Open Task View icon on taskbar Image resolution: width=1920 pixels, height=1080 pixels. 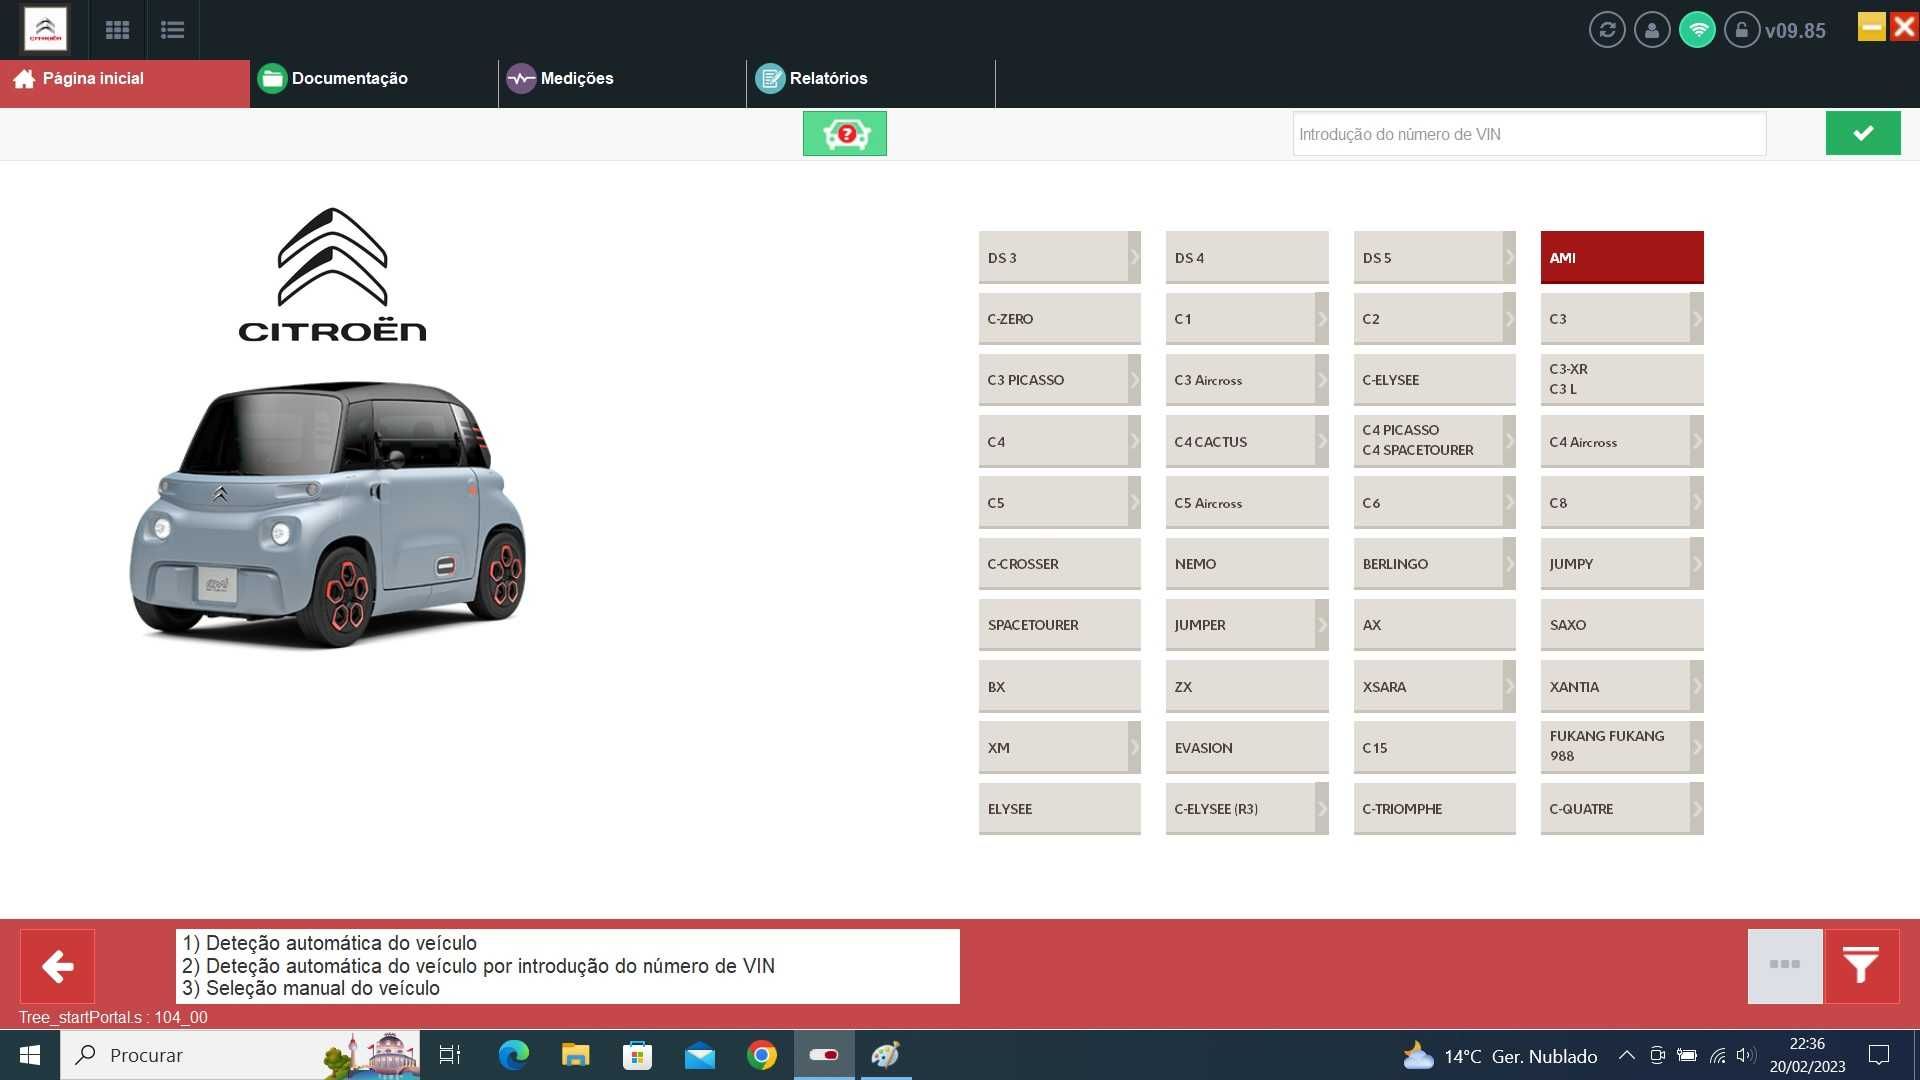[450, 1055]
